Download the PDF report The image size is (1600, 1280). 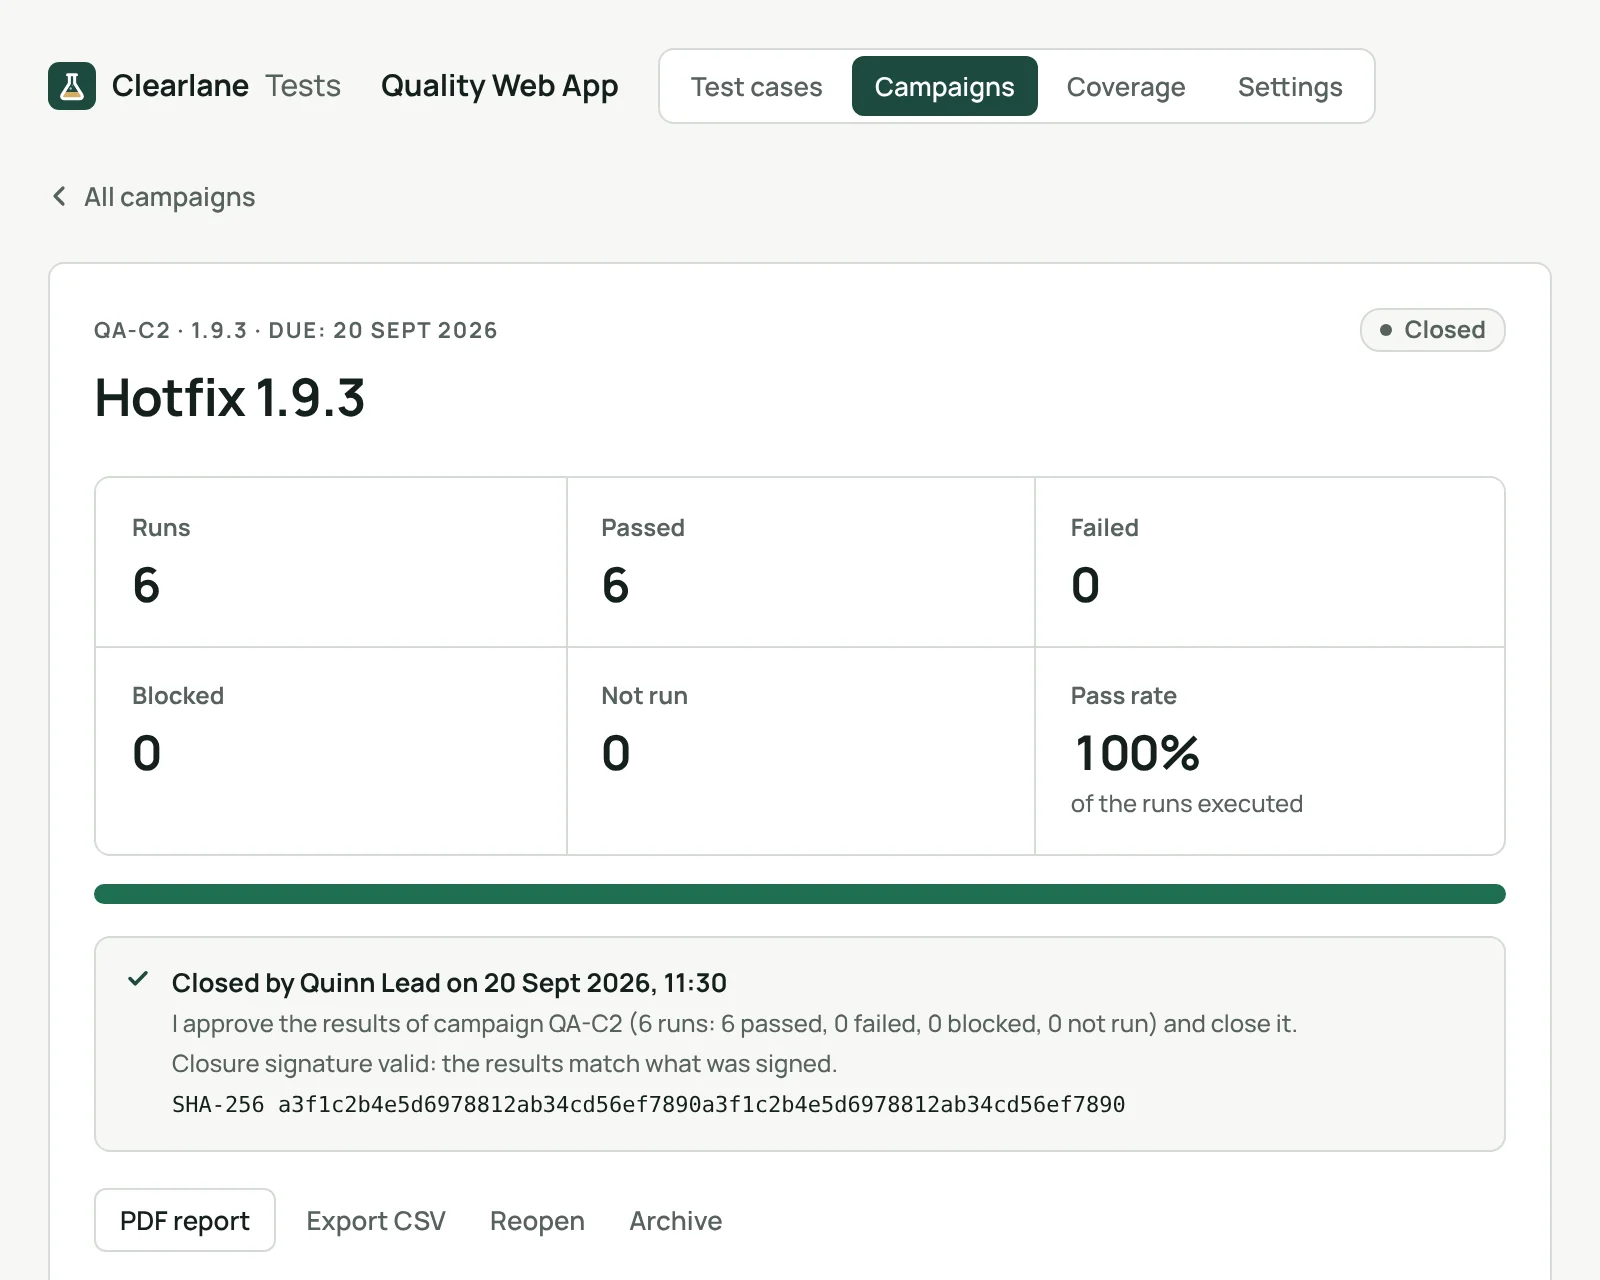click(185, 1220)
